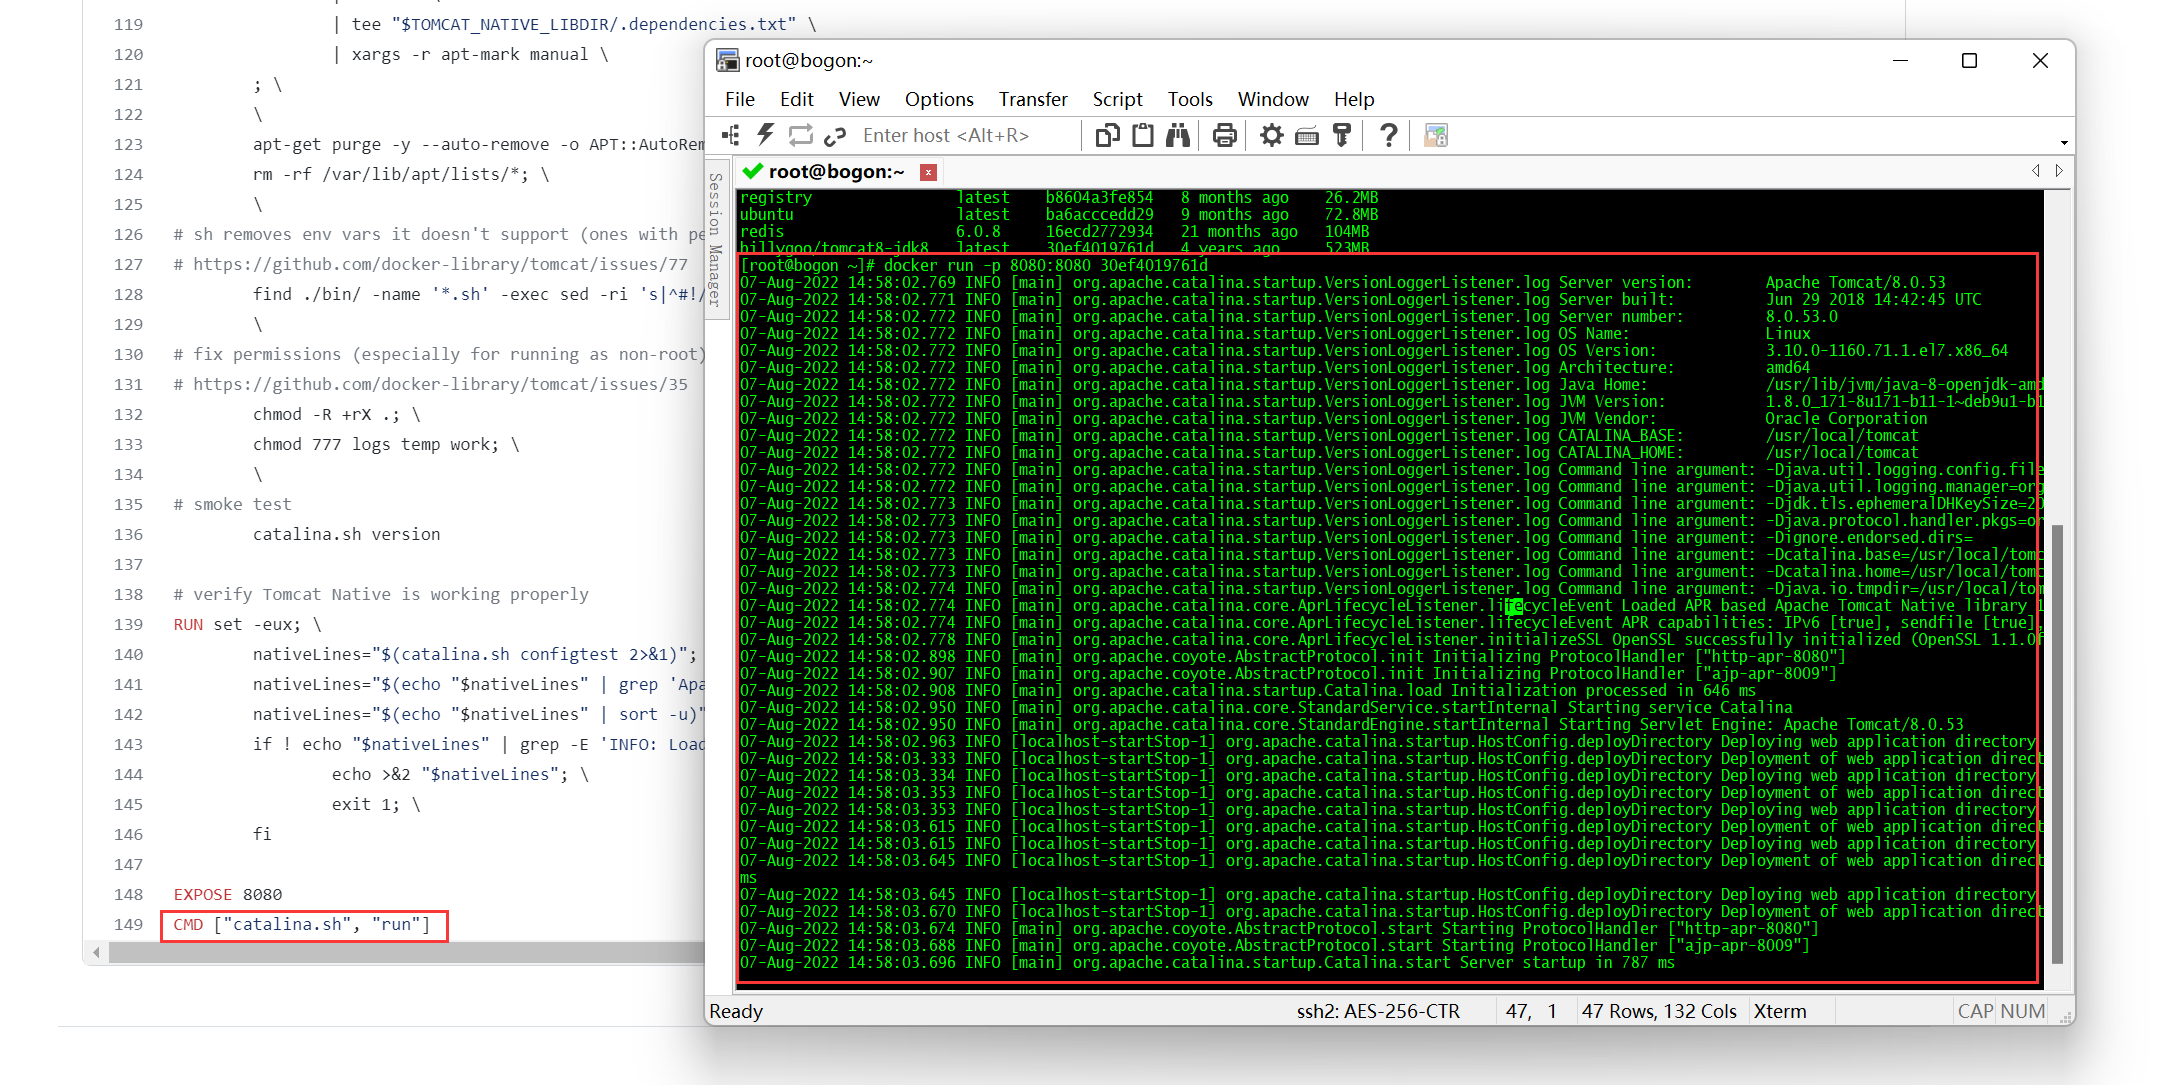
Task: Click the 'catalina.sh version' code line
Action: pyautogui.click(x=346, y=534)
